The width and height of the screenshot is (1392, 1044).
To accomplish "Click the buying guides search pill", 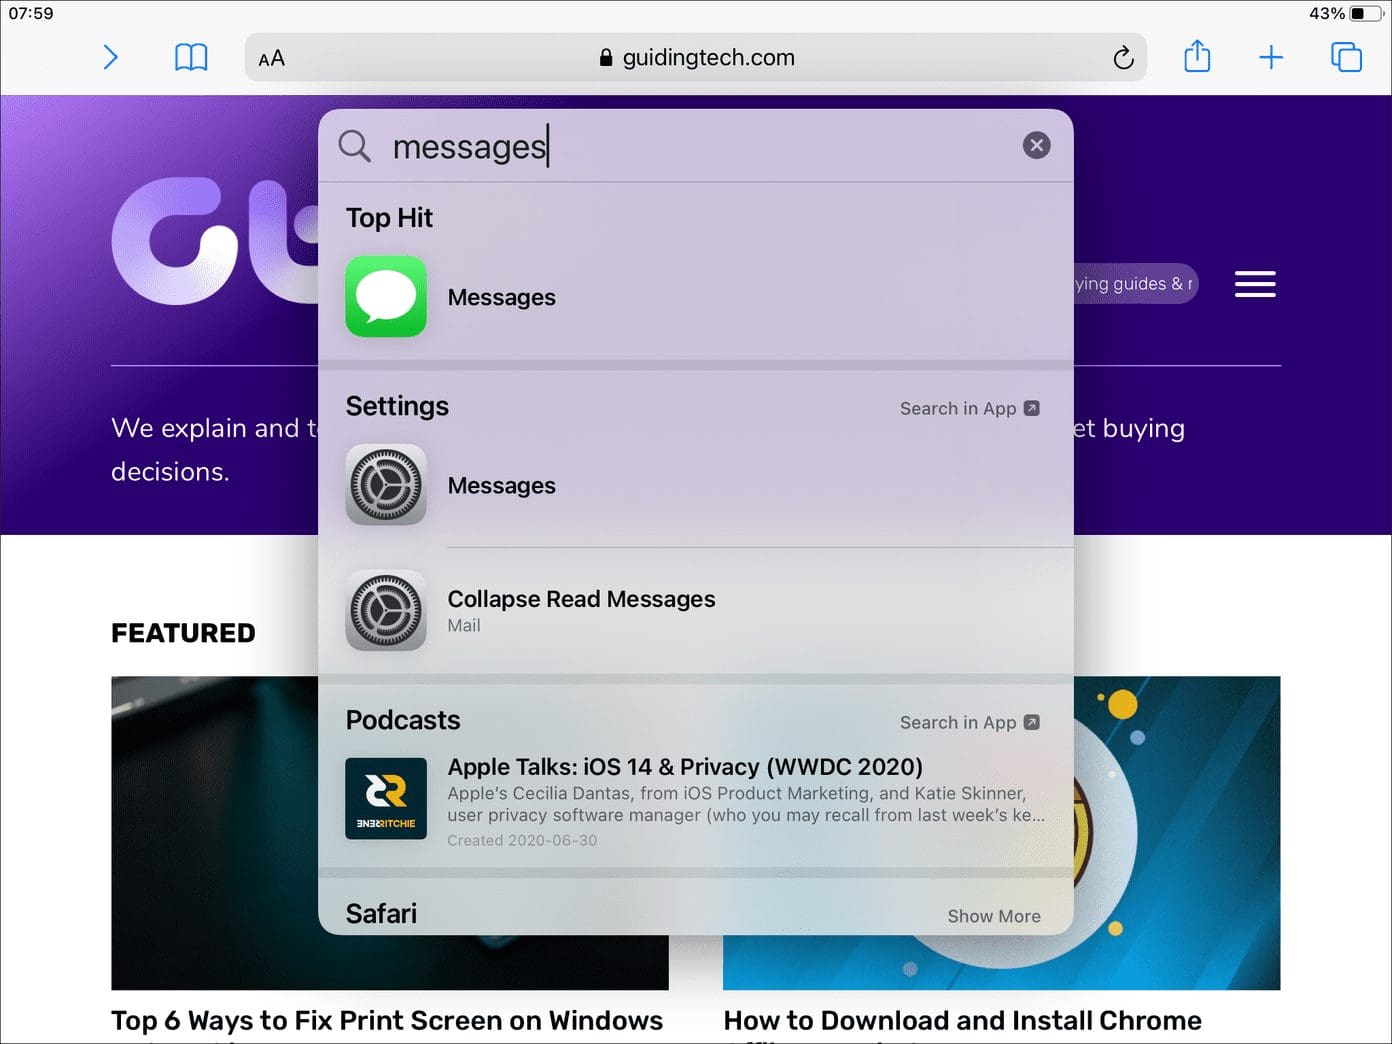I will click(x=1134, y=284).
